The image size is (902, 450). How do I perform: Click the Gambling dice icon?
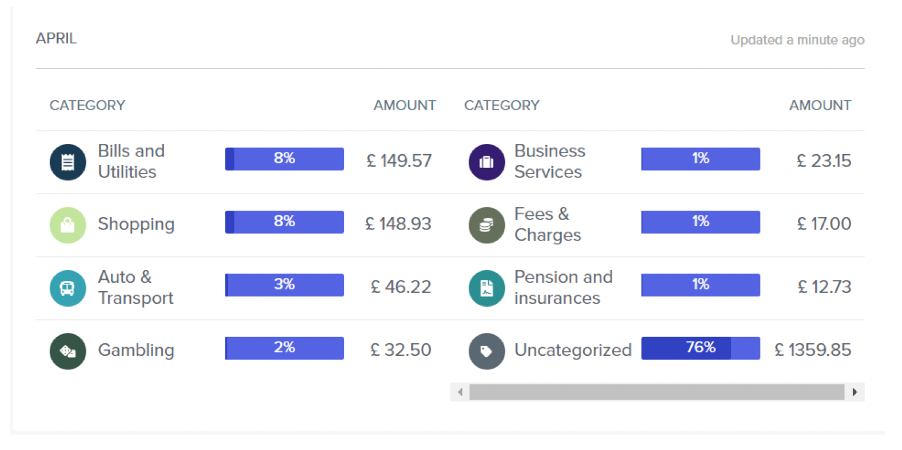[68, 350]
